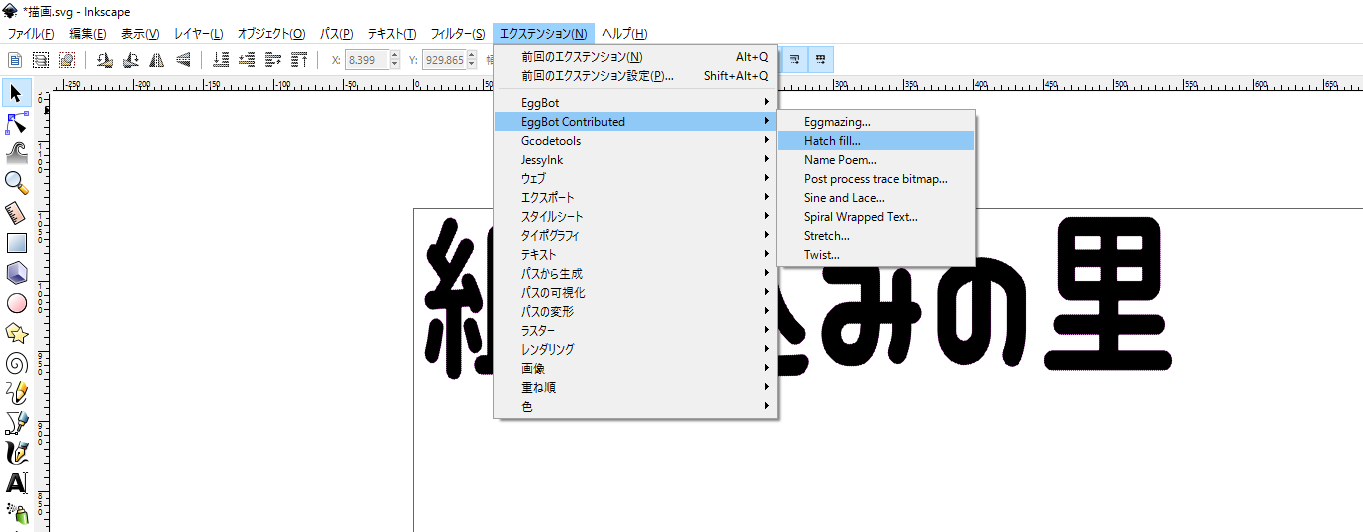This screenshot has width=1363, height=532.
Task: Click the X coordinate input field
Action: point(366,60)
